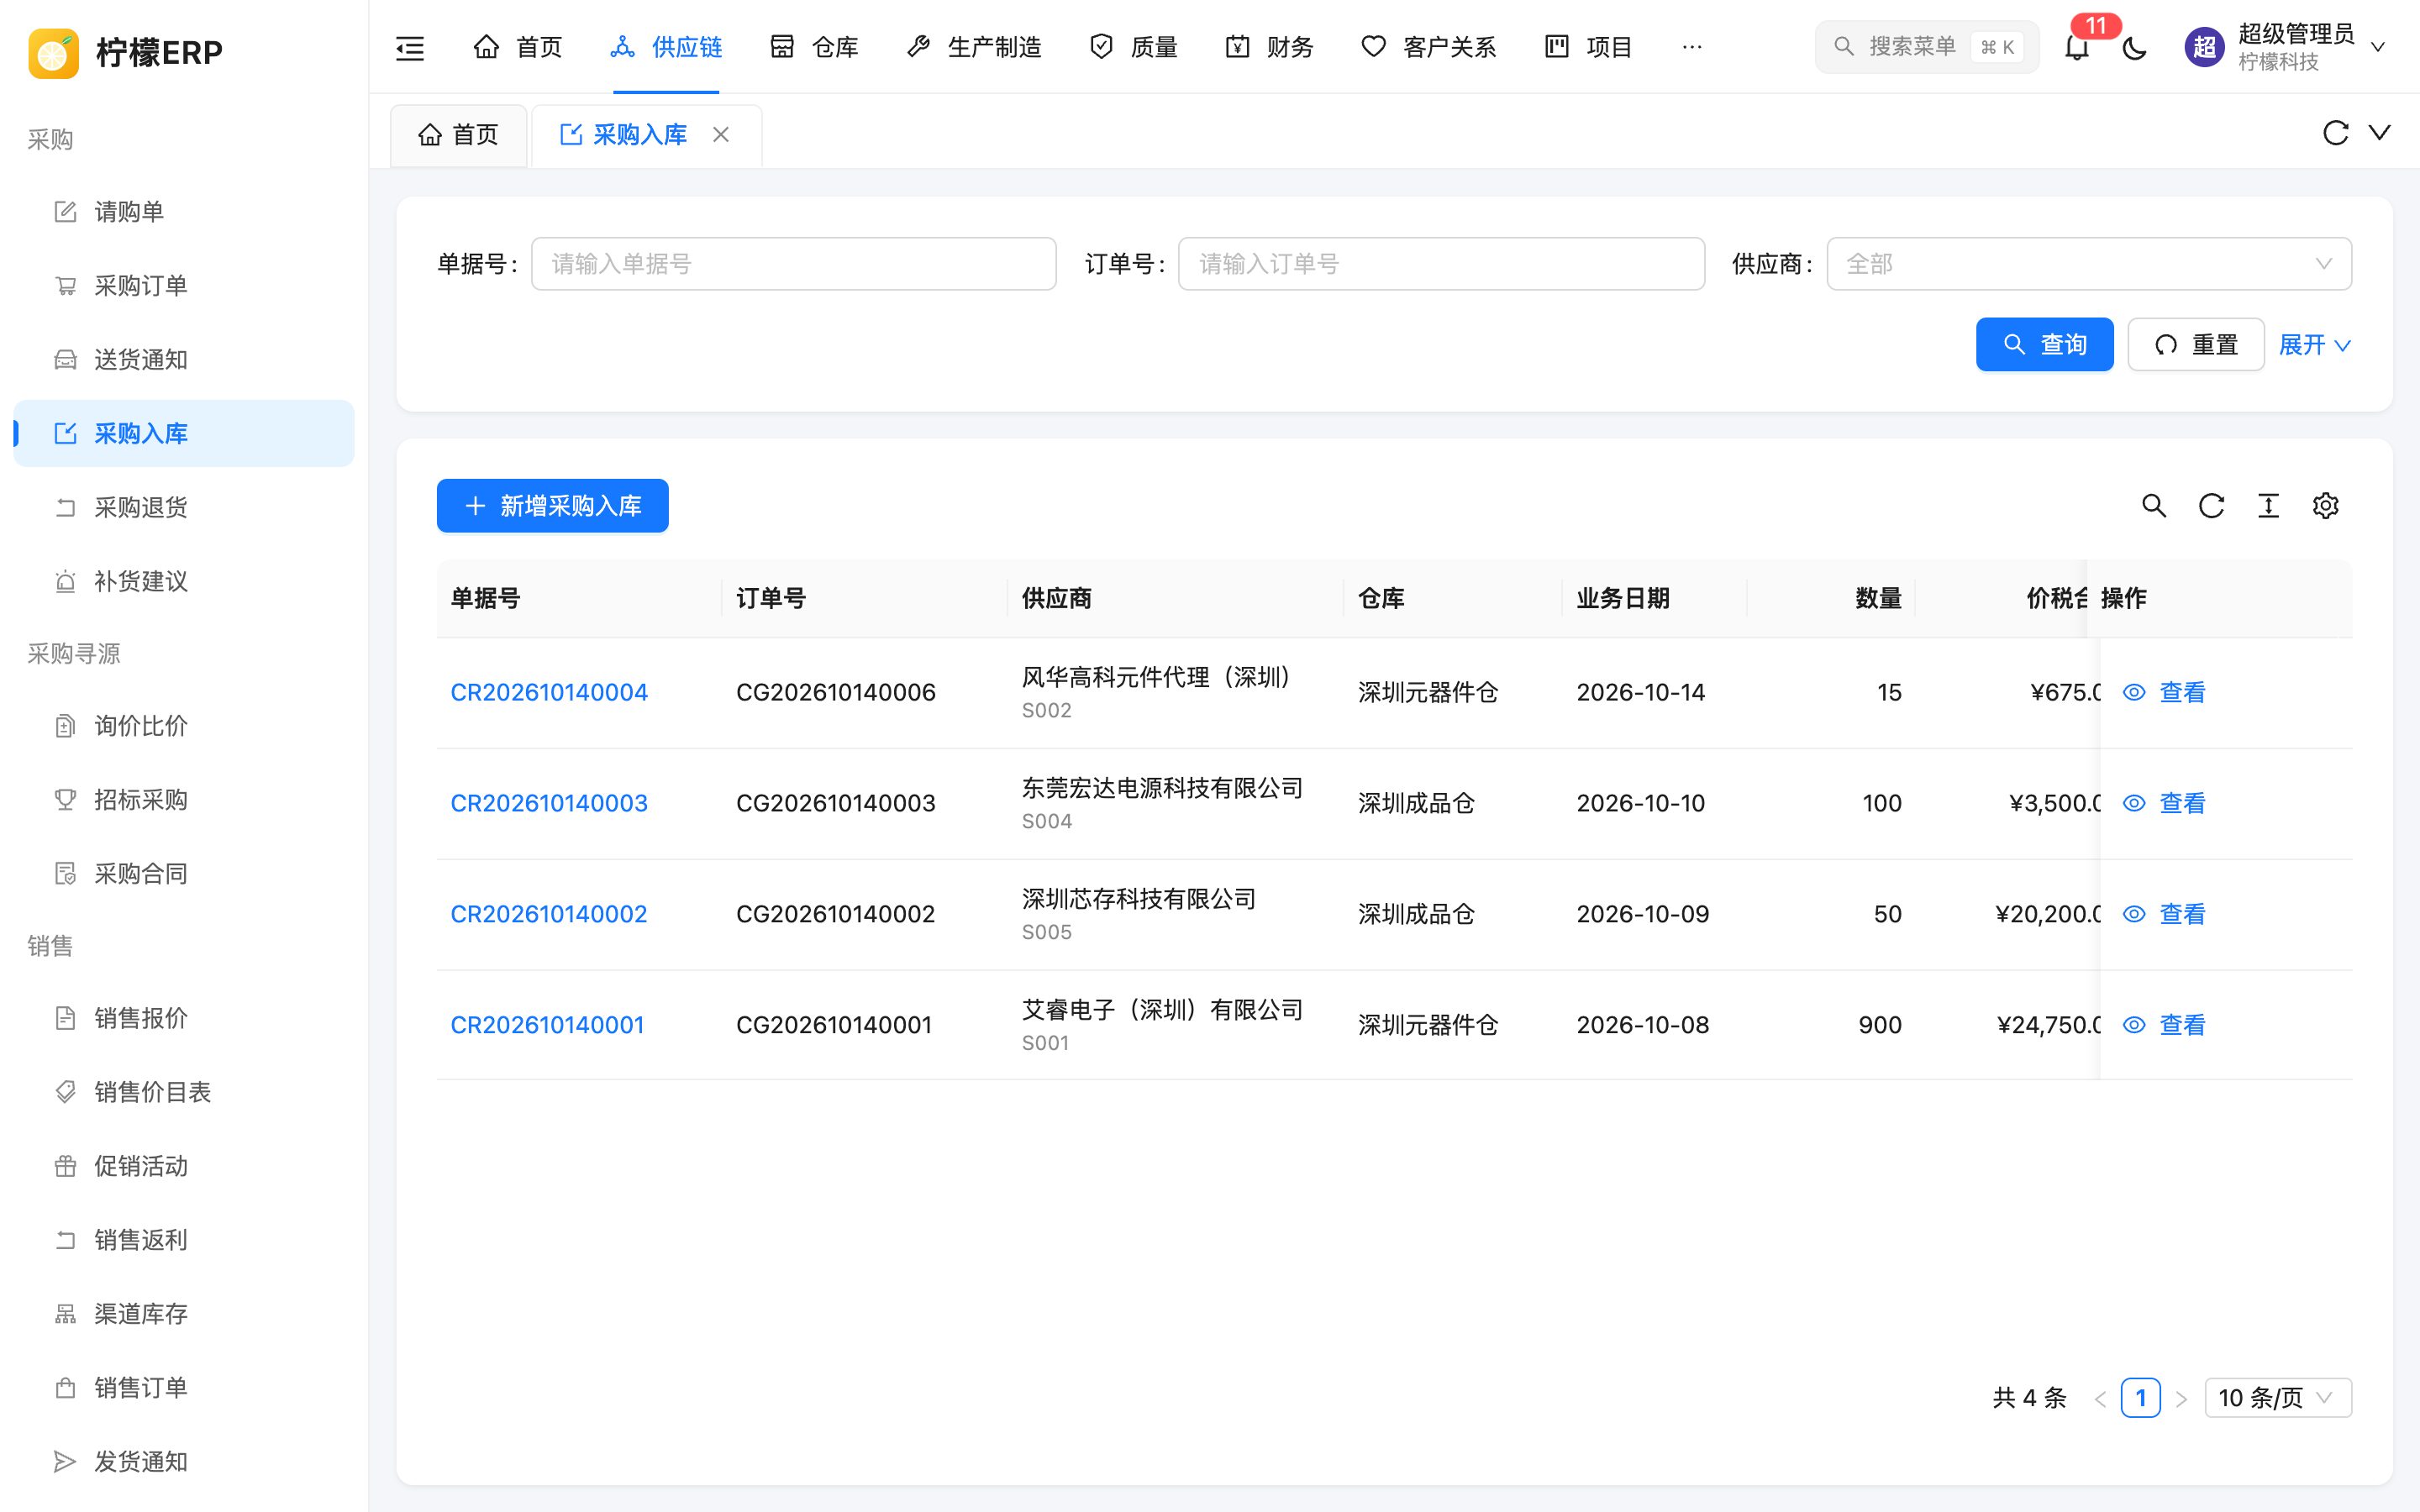Open the notification bell
The image size is (2420, 1512).
pos(2077,47)
